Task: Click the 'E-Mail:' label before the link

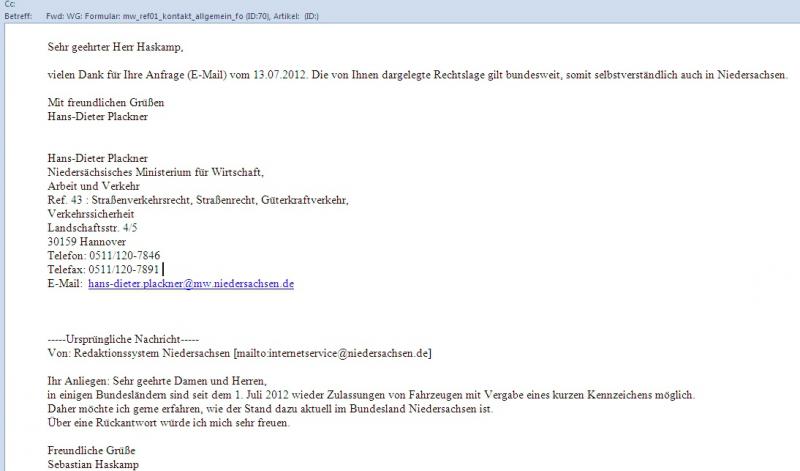Action: pyautogui.click(x=65, y=283)
